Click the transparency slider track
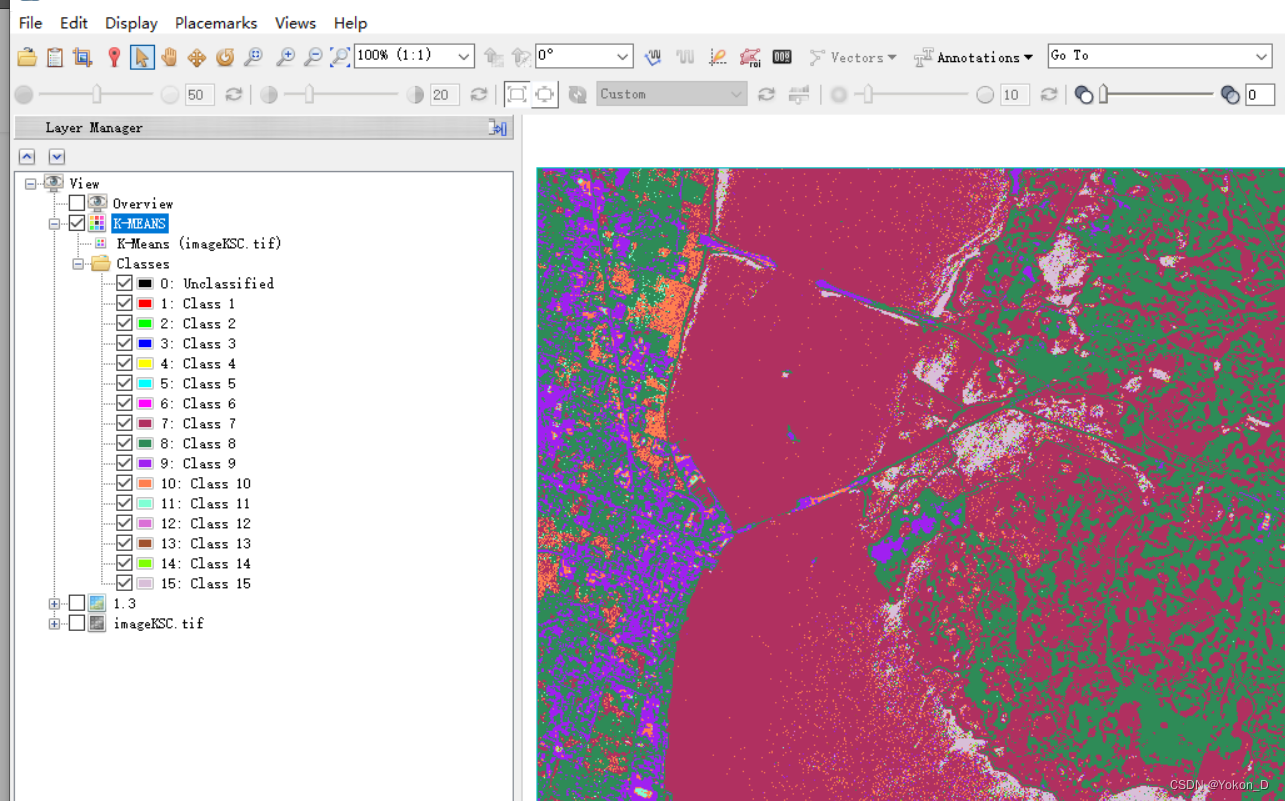Image resolution: width=1285 pixels, height=801 pixels. point(1159,94)
